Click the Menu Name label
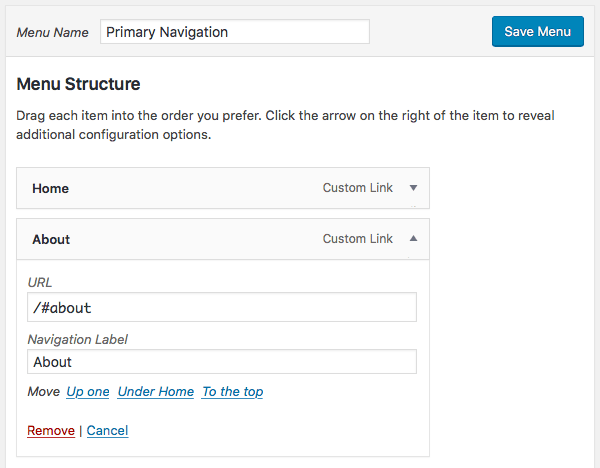 click(x=52, y=32)
